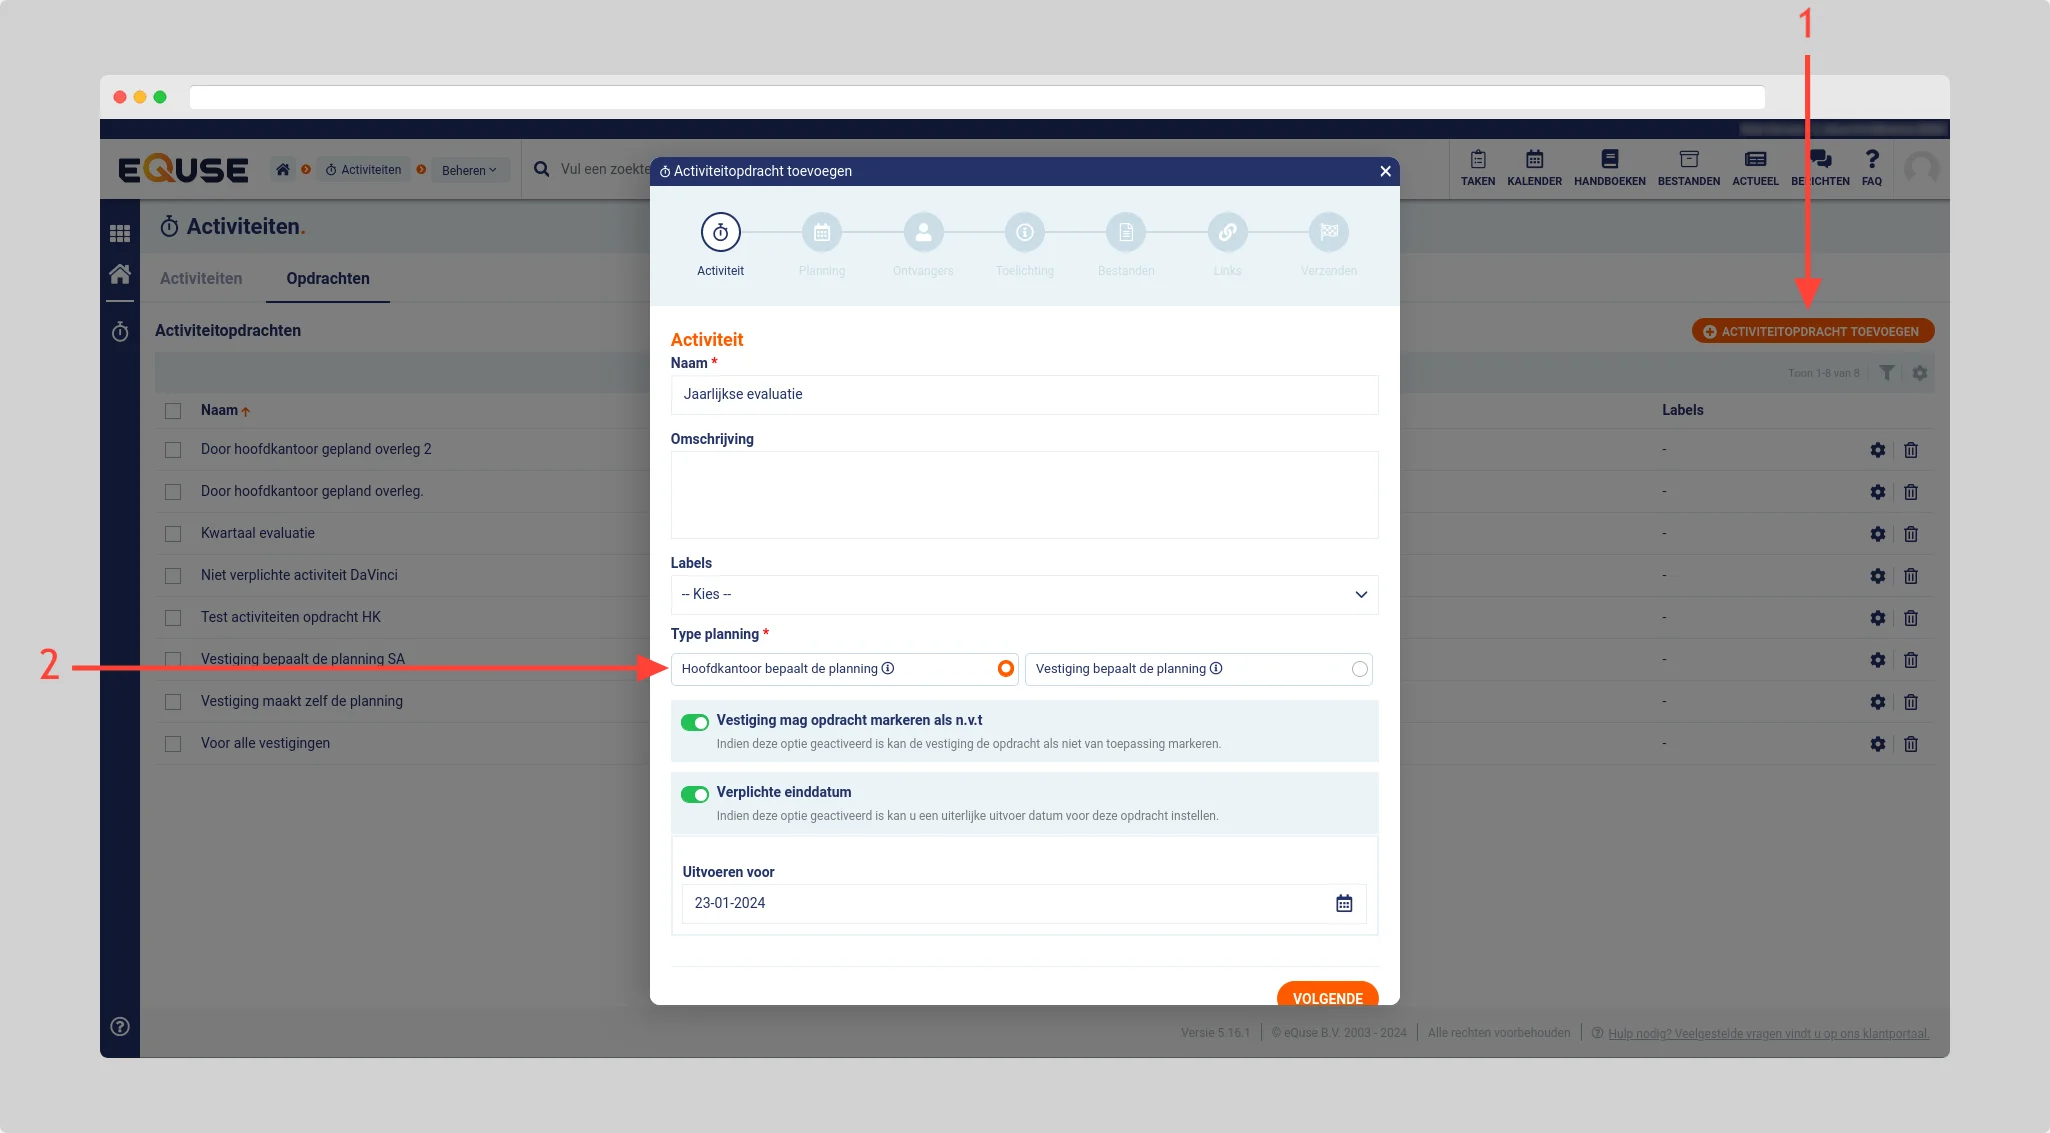Click the Uitvoeren voor date field

pyautogui.click(x=1024, y=903)
